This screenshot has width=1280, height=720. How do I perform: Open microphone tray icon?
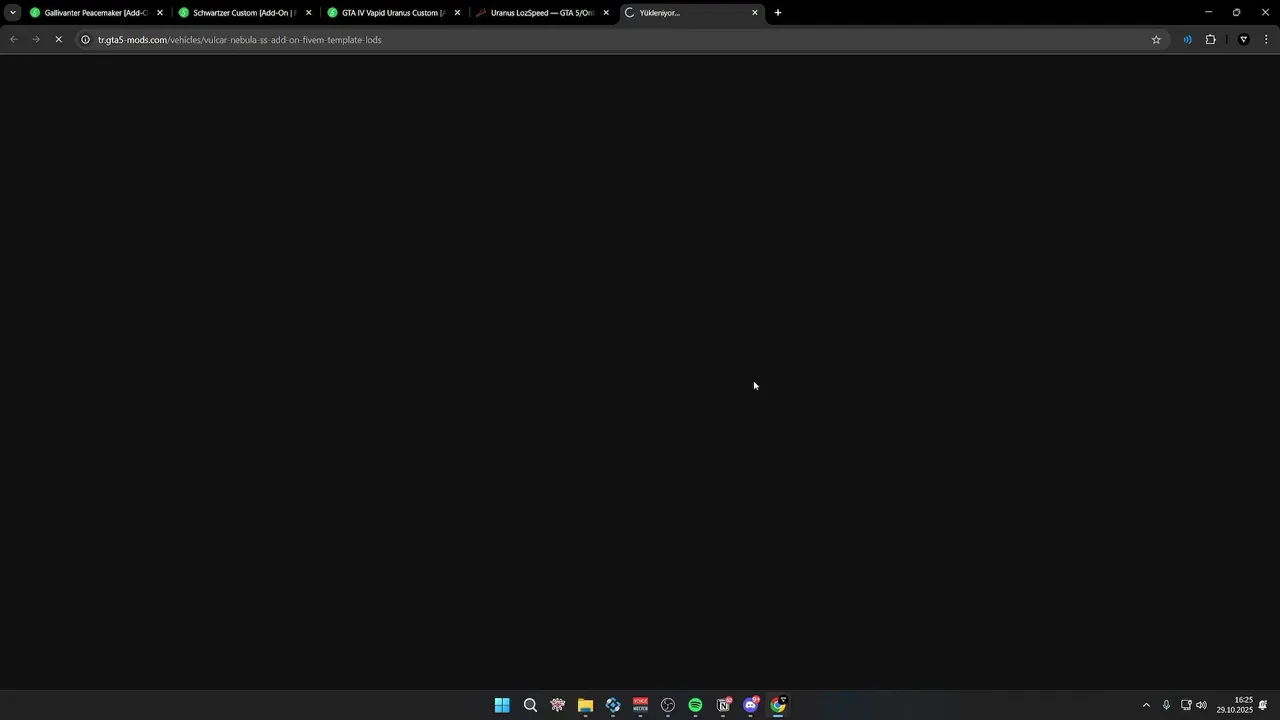(1166, 705)
